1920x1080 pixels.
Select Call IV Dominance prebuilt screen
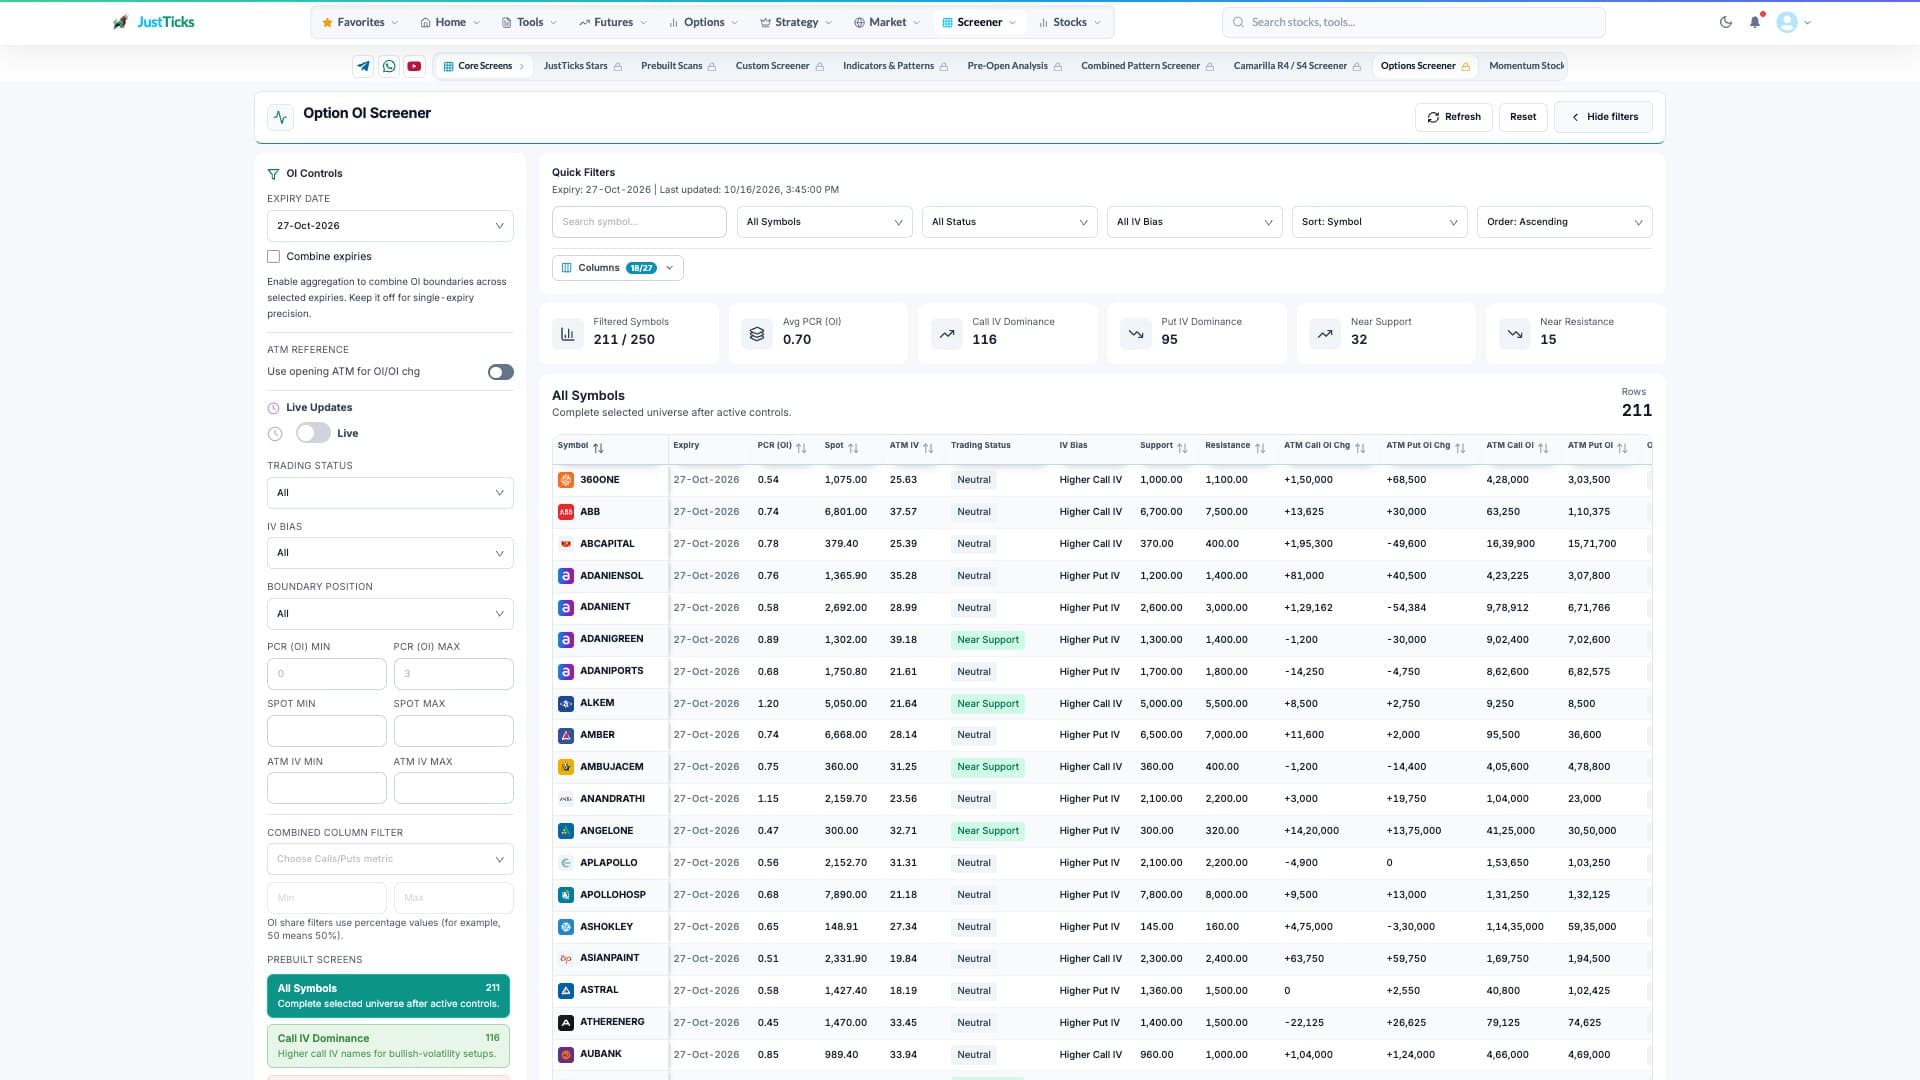tap(388, 1046)
